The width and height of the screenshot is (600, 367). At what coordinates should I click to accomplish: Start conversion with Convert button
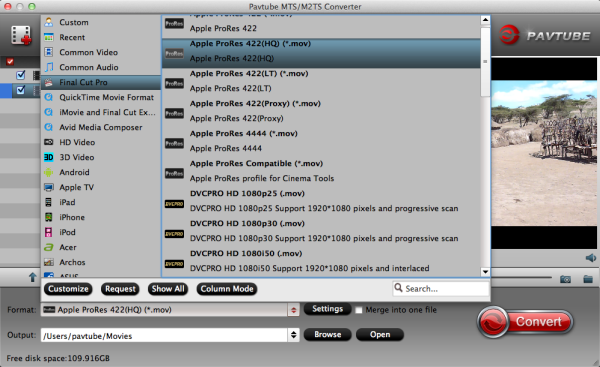[x=525, y=321]
